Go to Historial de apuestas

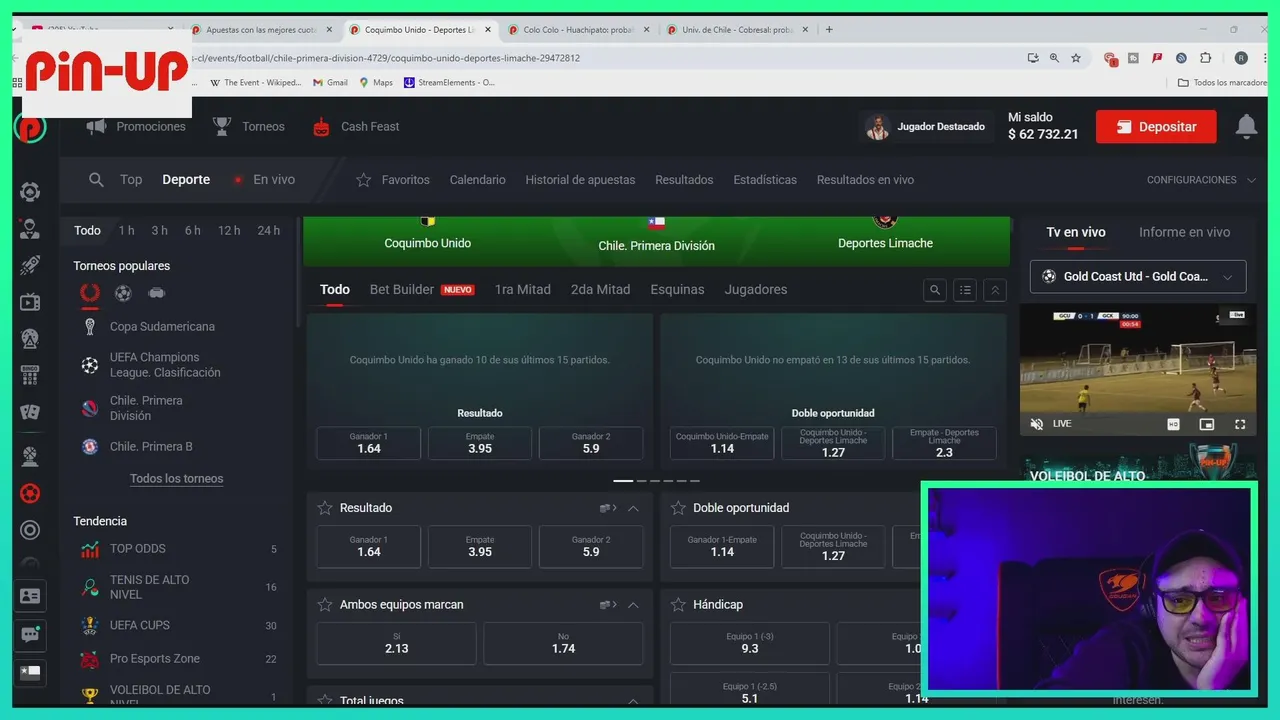tap(580, 180)
